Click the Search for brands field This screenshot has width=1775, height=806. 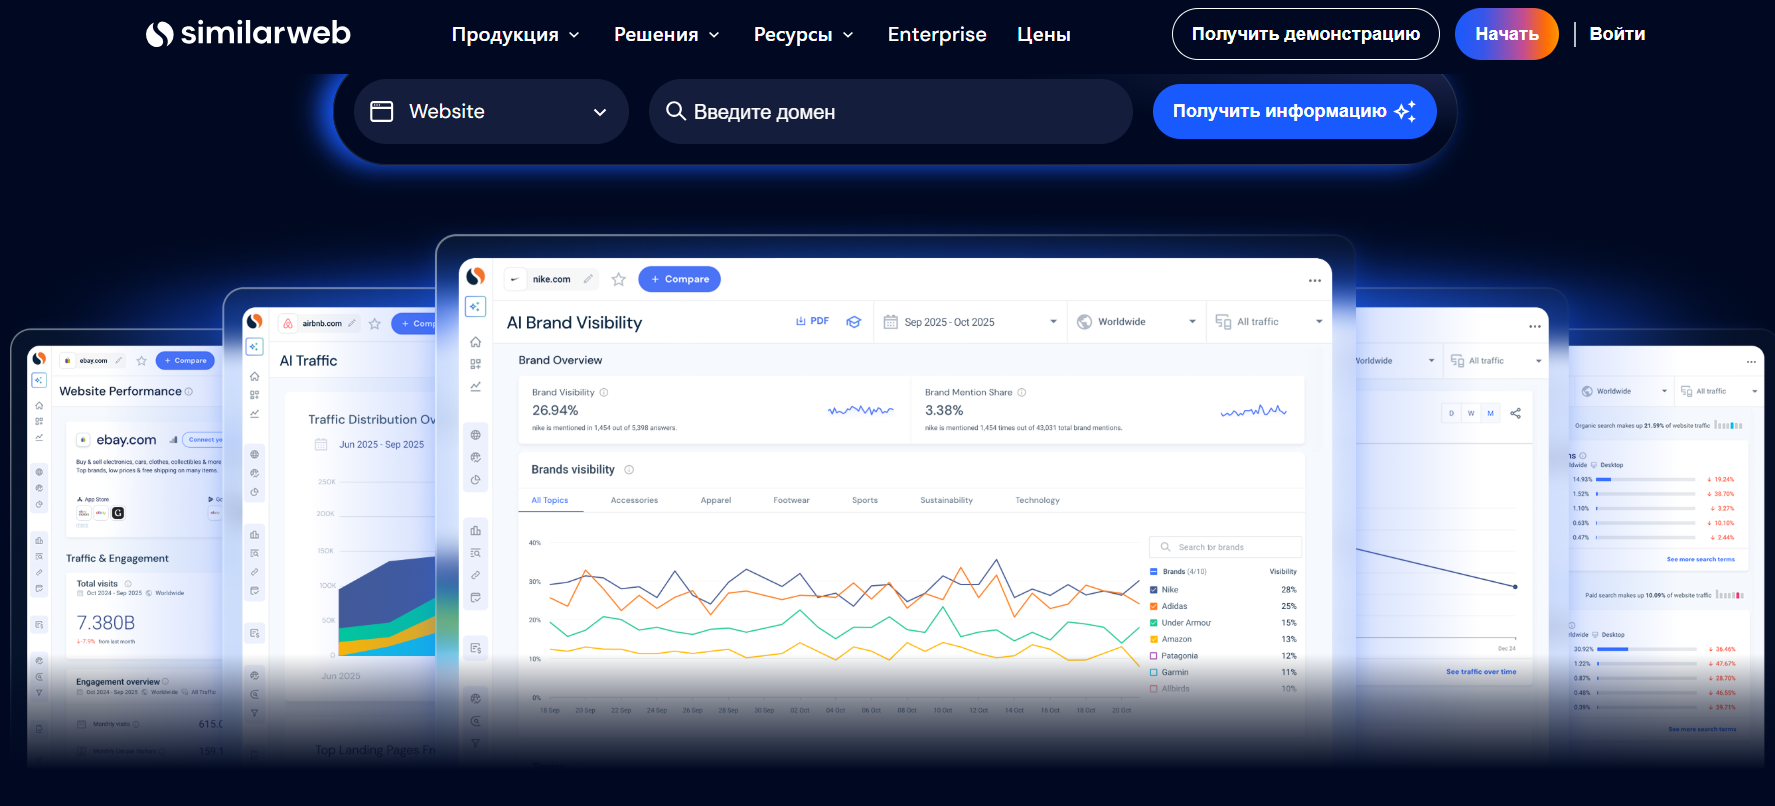pos(1225,547)
